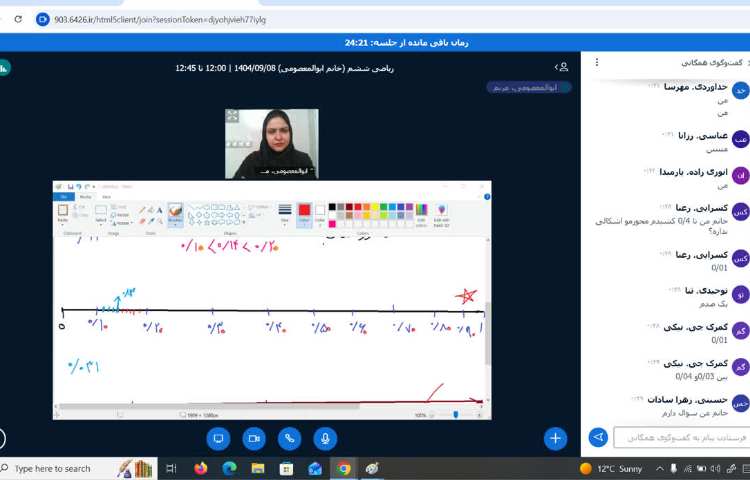The image size is (750, 480).
Task: Open shape Outline dropdown in Paint
Action: click(259, 207)
